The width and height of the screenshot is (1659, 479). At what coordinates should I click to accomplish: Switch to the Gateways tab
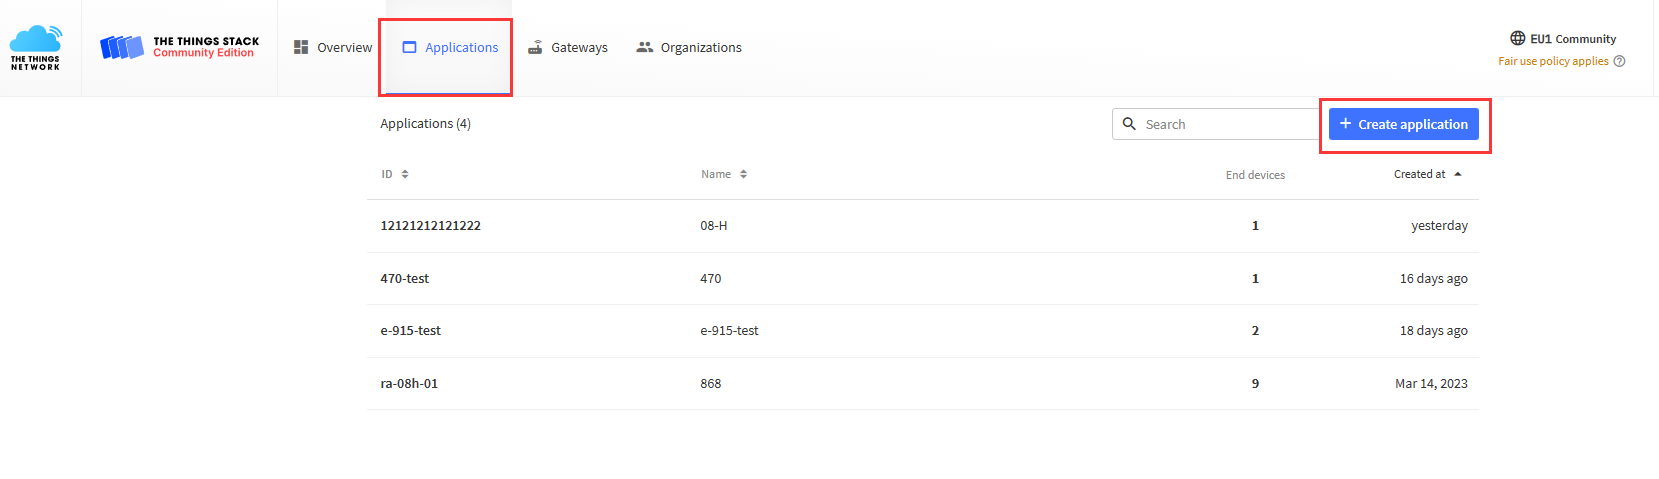578,47
